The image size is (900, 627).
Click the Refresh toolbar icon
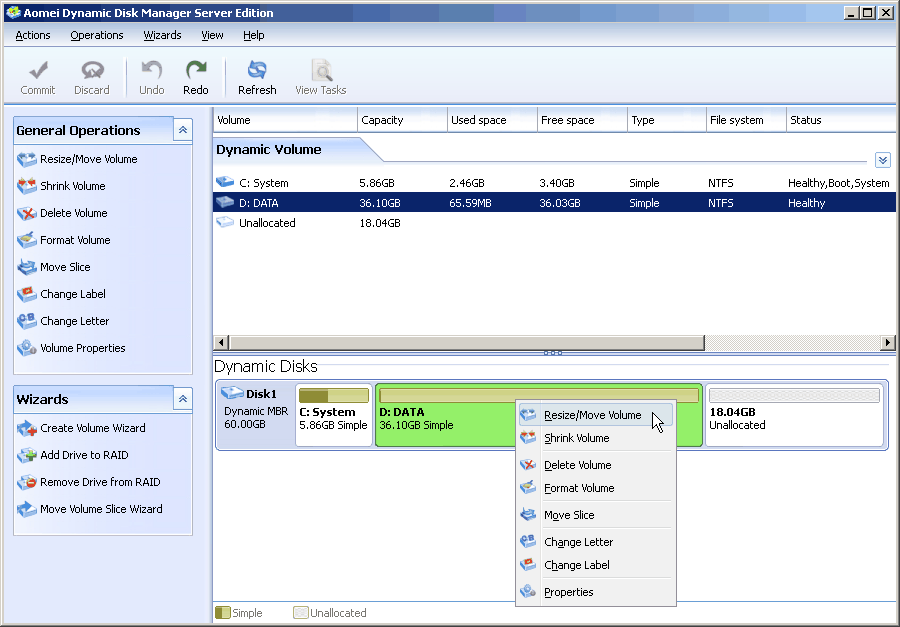pyautogui.click(x=257, y=77)
